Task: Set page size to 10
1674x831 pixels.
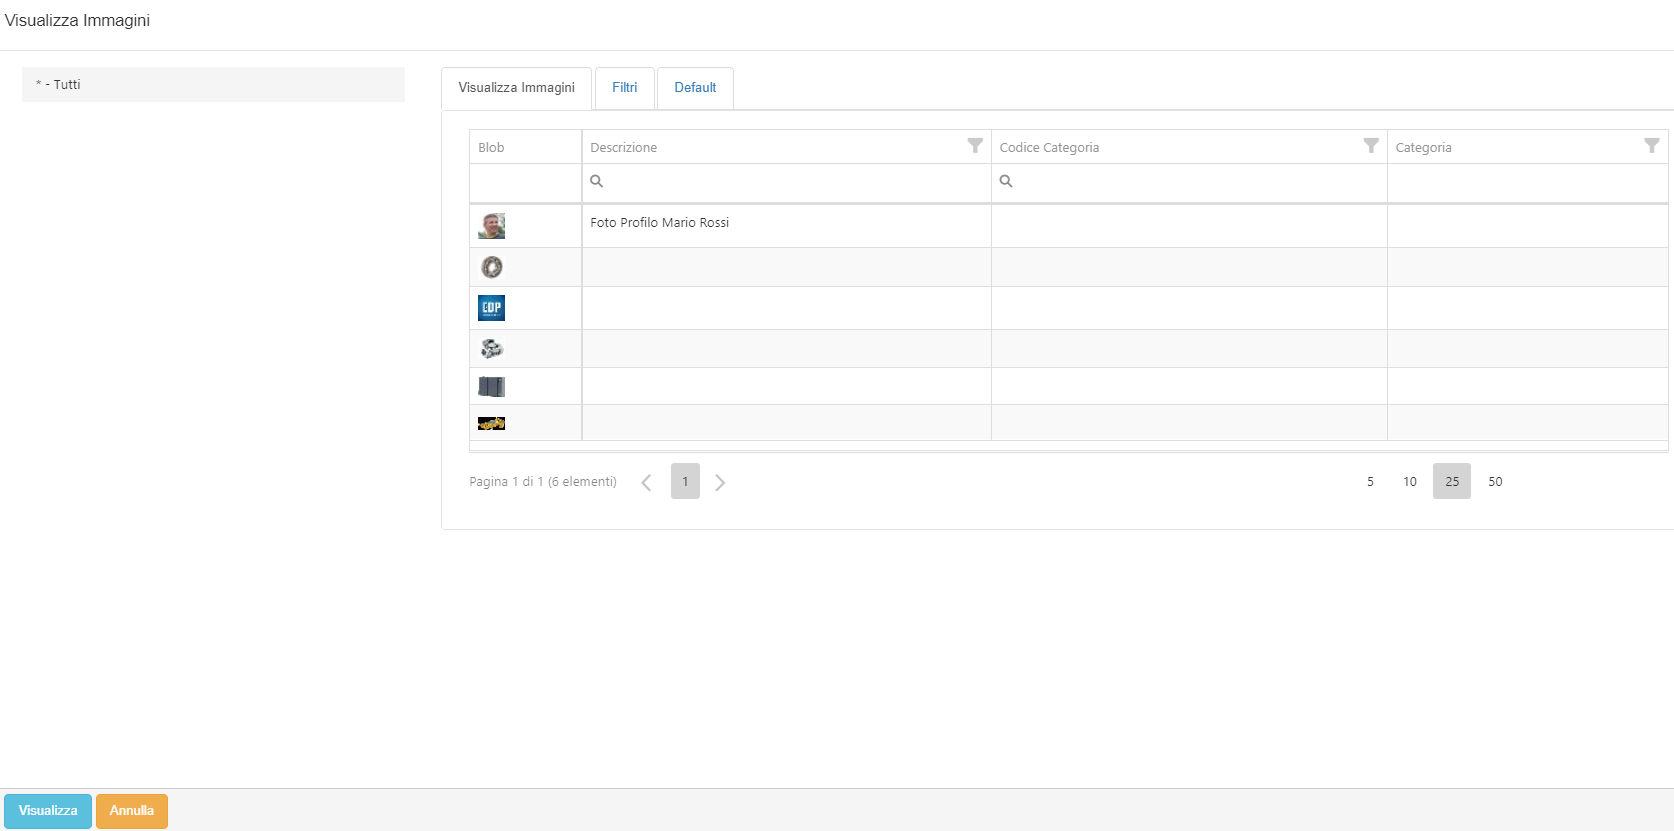Action: pyautogui.click(x=1410, y=481)
